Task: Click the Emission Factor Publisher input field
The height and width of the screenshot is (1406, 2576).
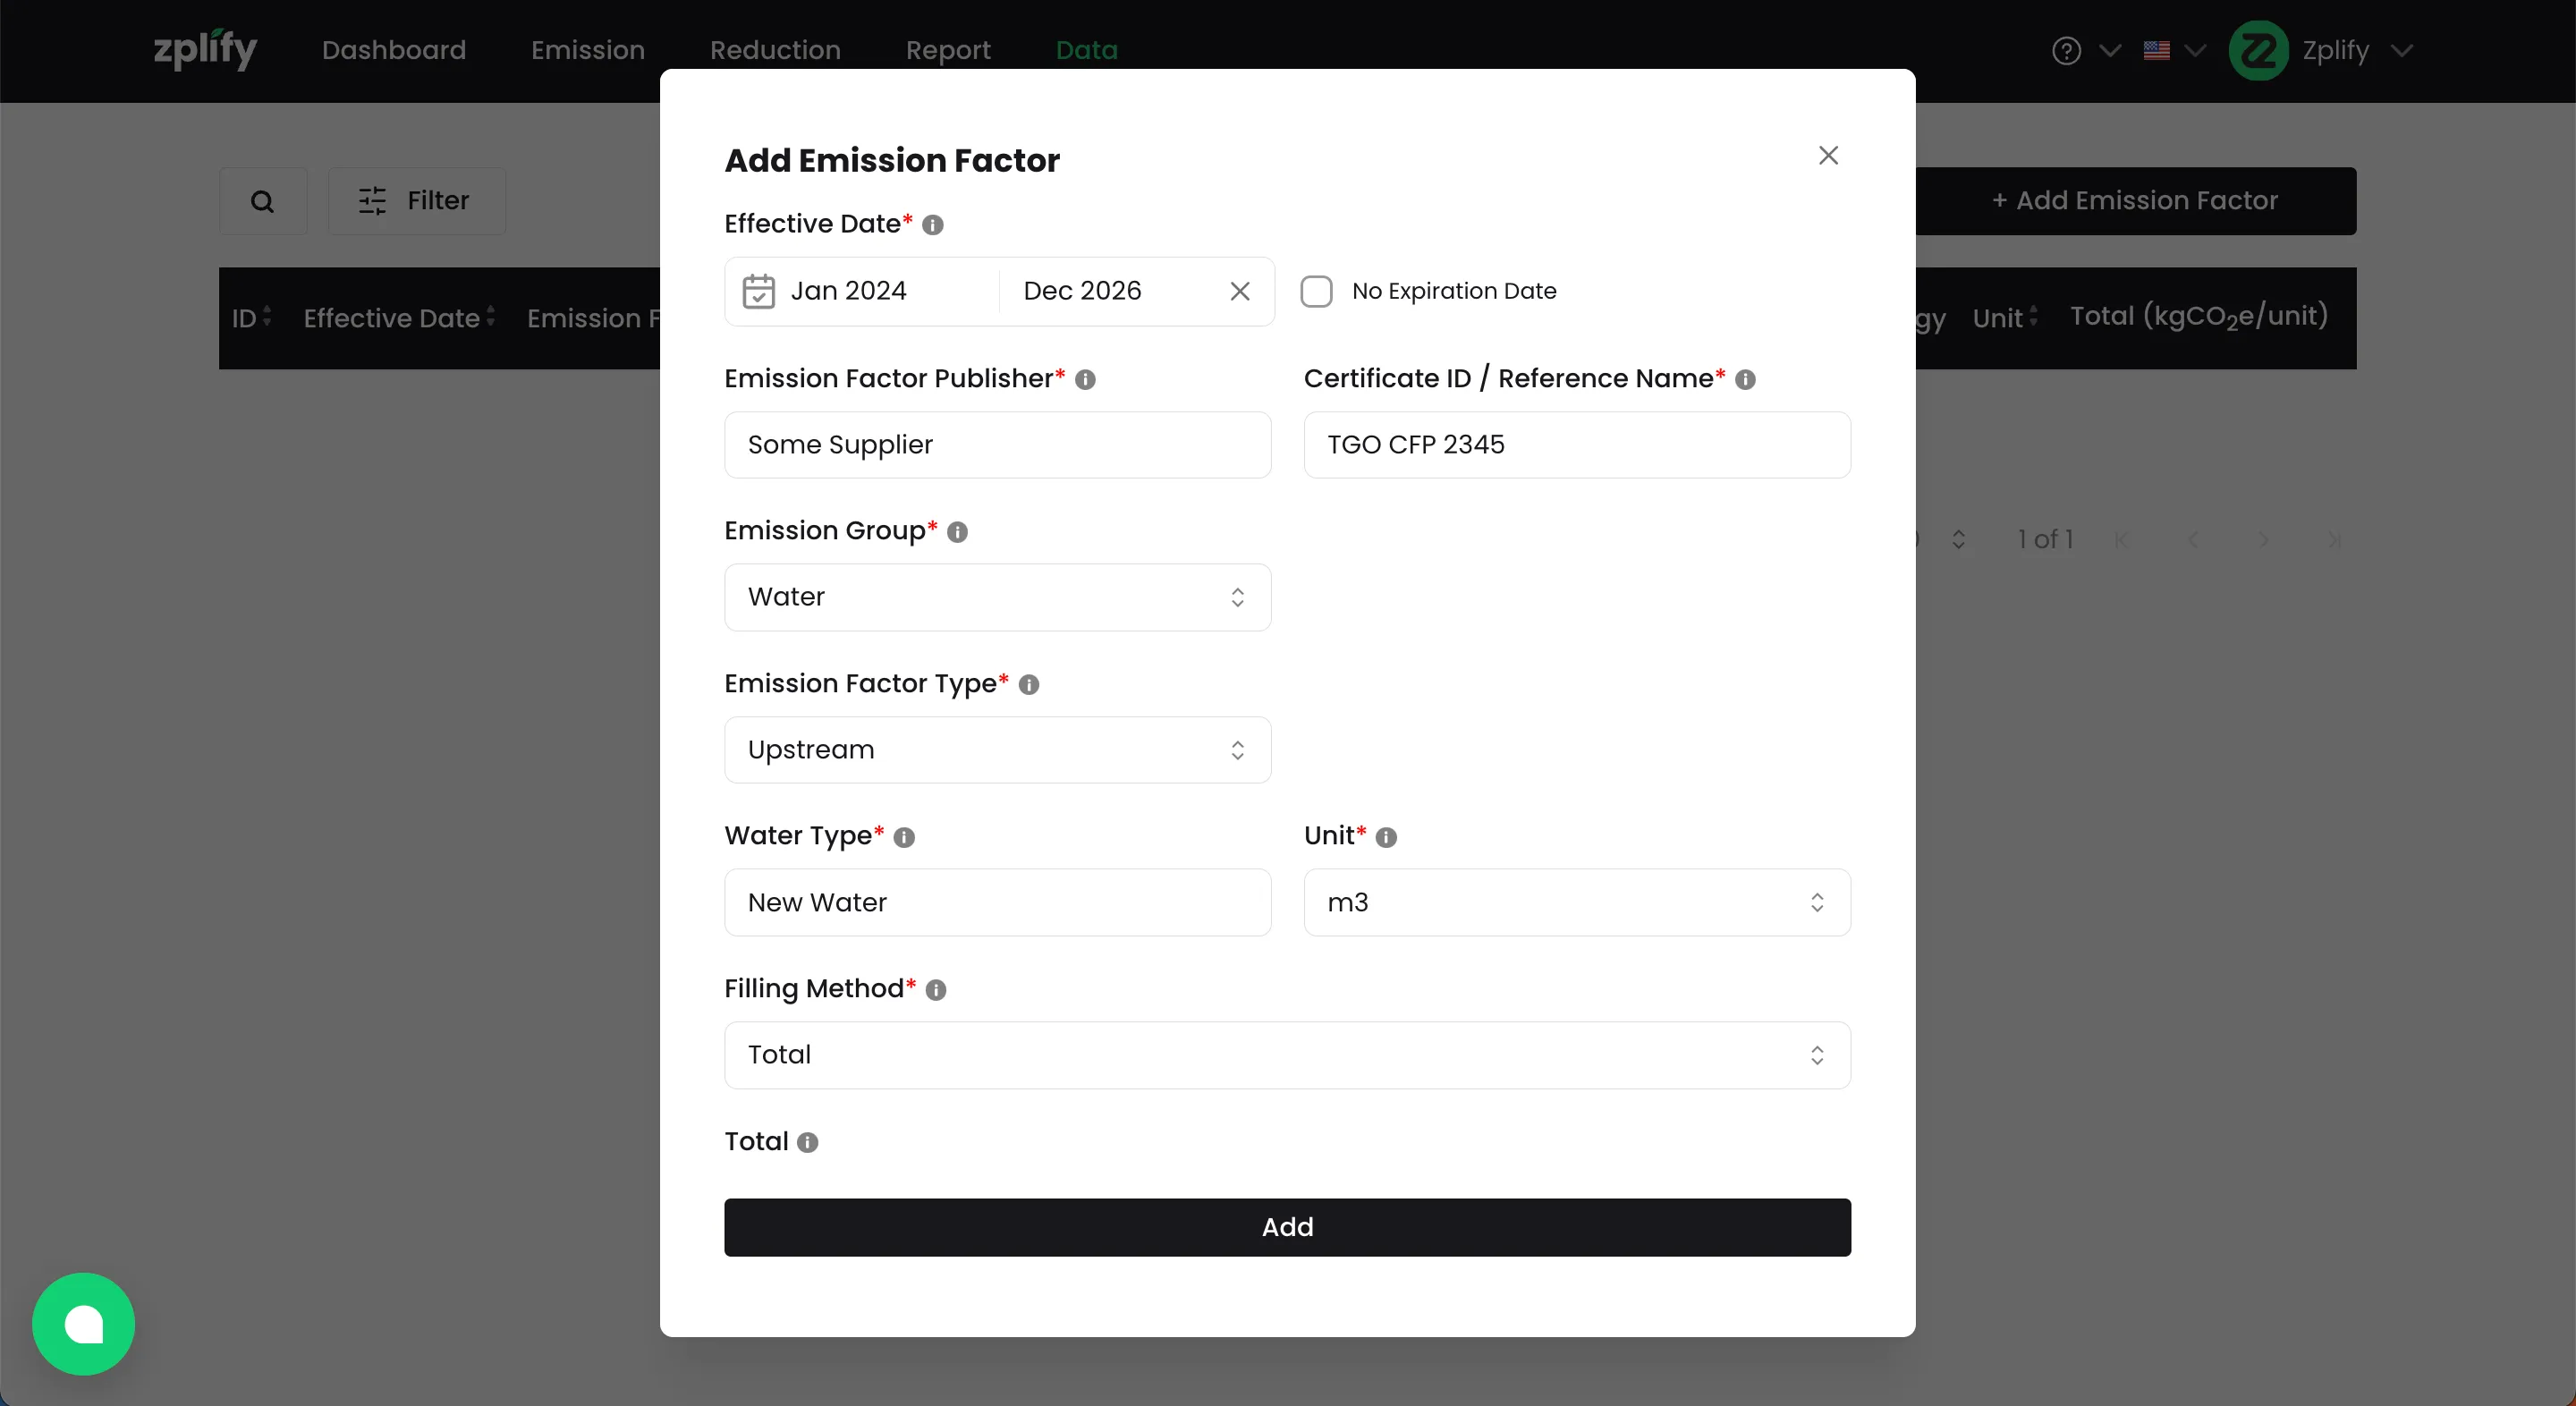Action: [997, 445]
